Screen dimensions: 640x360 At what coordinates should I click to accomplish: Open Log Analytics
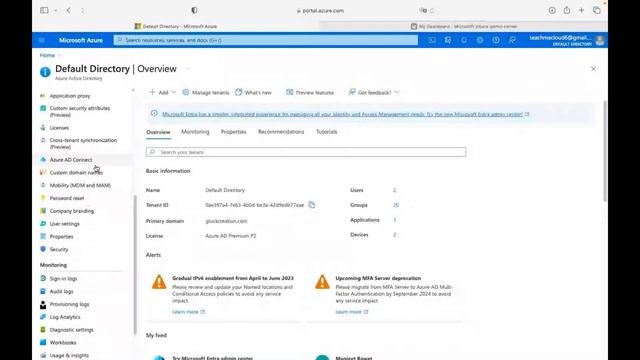(x=64, y=317)
